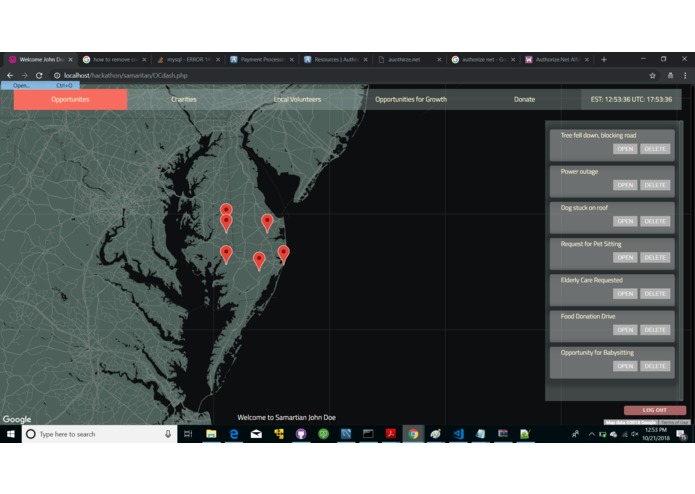Click the Log Out button
This screenshot has height=494, width=695.
655,410
